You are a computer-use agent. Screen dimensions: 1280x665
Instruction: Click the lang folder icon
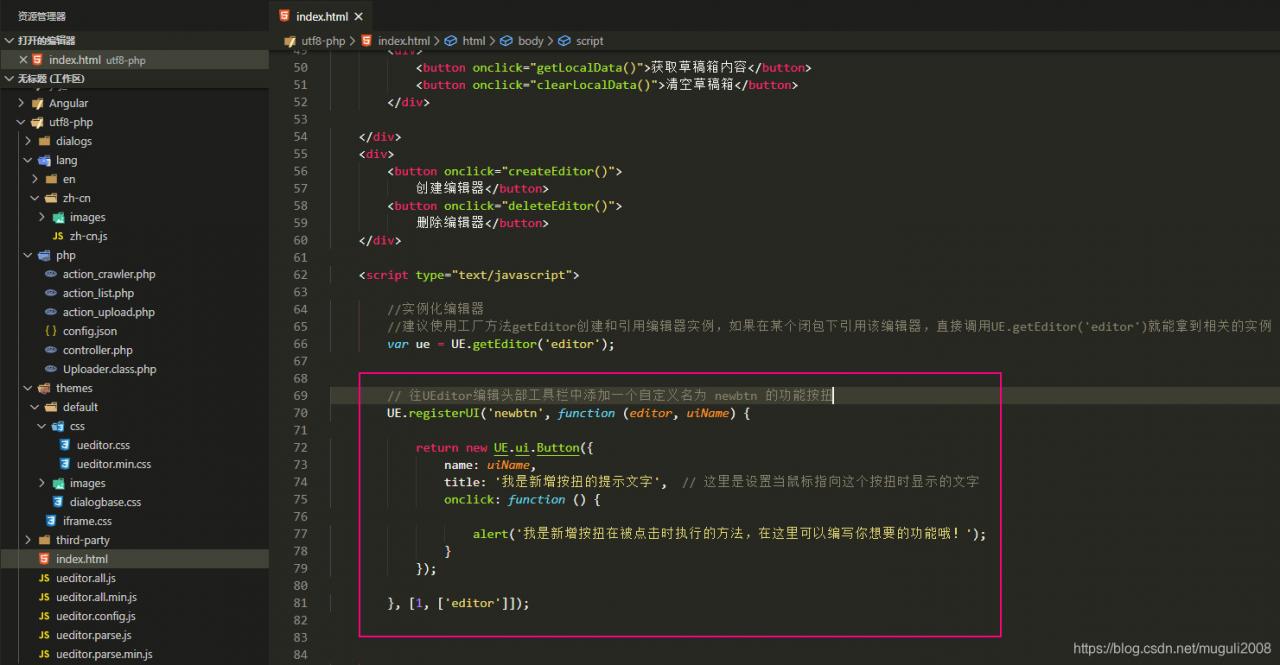(45, 160)
